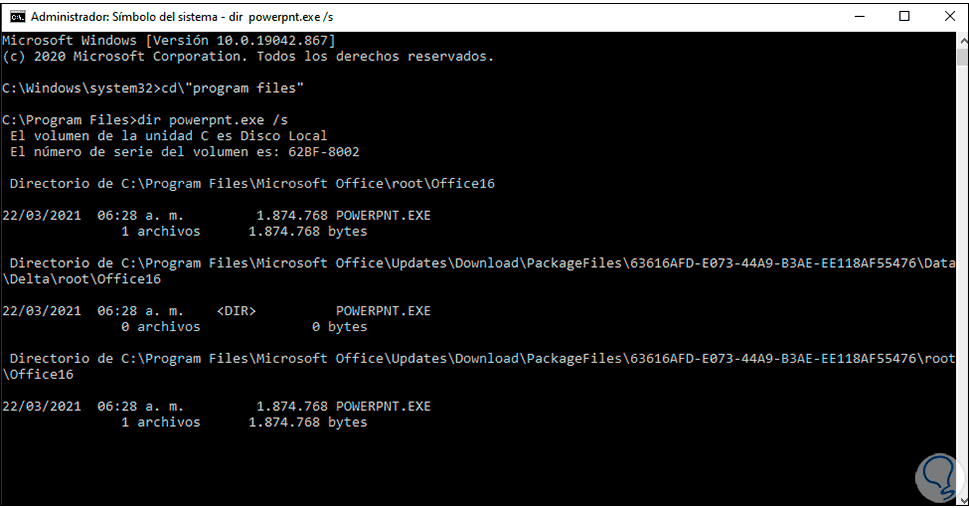Maximize the Símbolo del sistema window
969x508 pixels.
tap(905, 16)
